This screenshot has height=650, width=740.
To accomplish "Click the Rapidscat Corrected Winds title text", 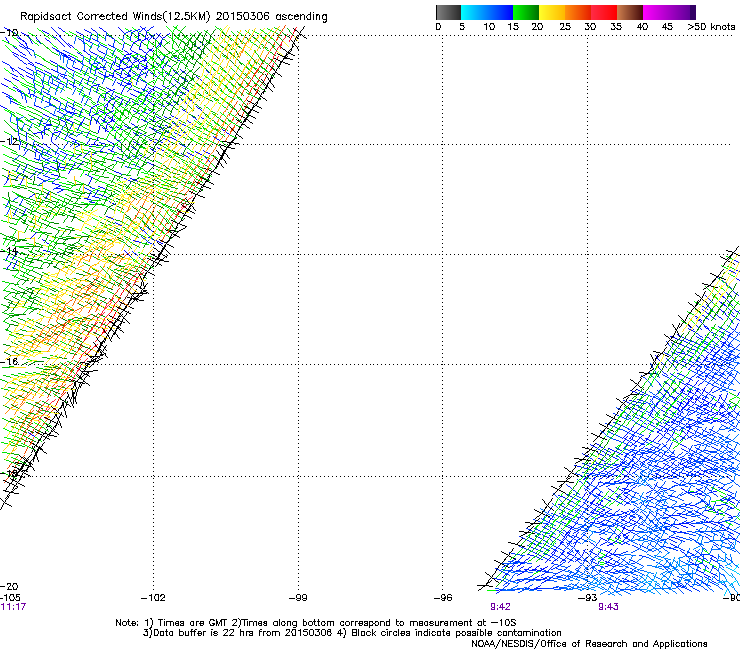I will 174,17.
